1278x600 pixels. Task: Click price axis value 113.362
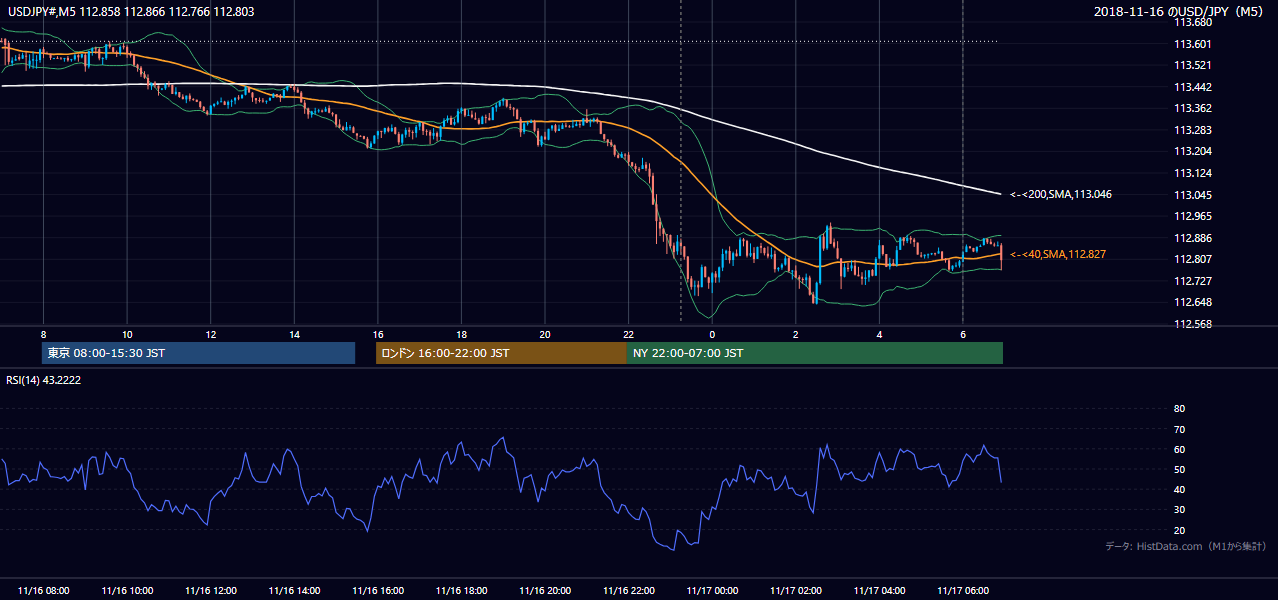(1192, 108)
